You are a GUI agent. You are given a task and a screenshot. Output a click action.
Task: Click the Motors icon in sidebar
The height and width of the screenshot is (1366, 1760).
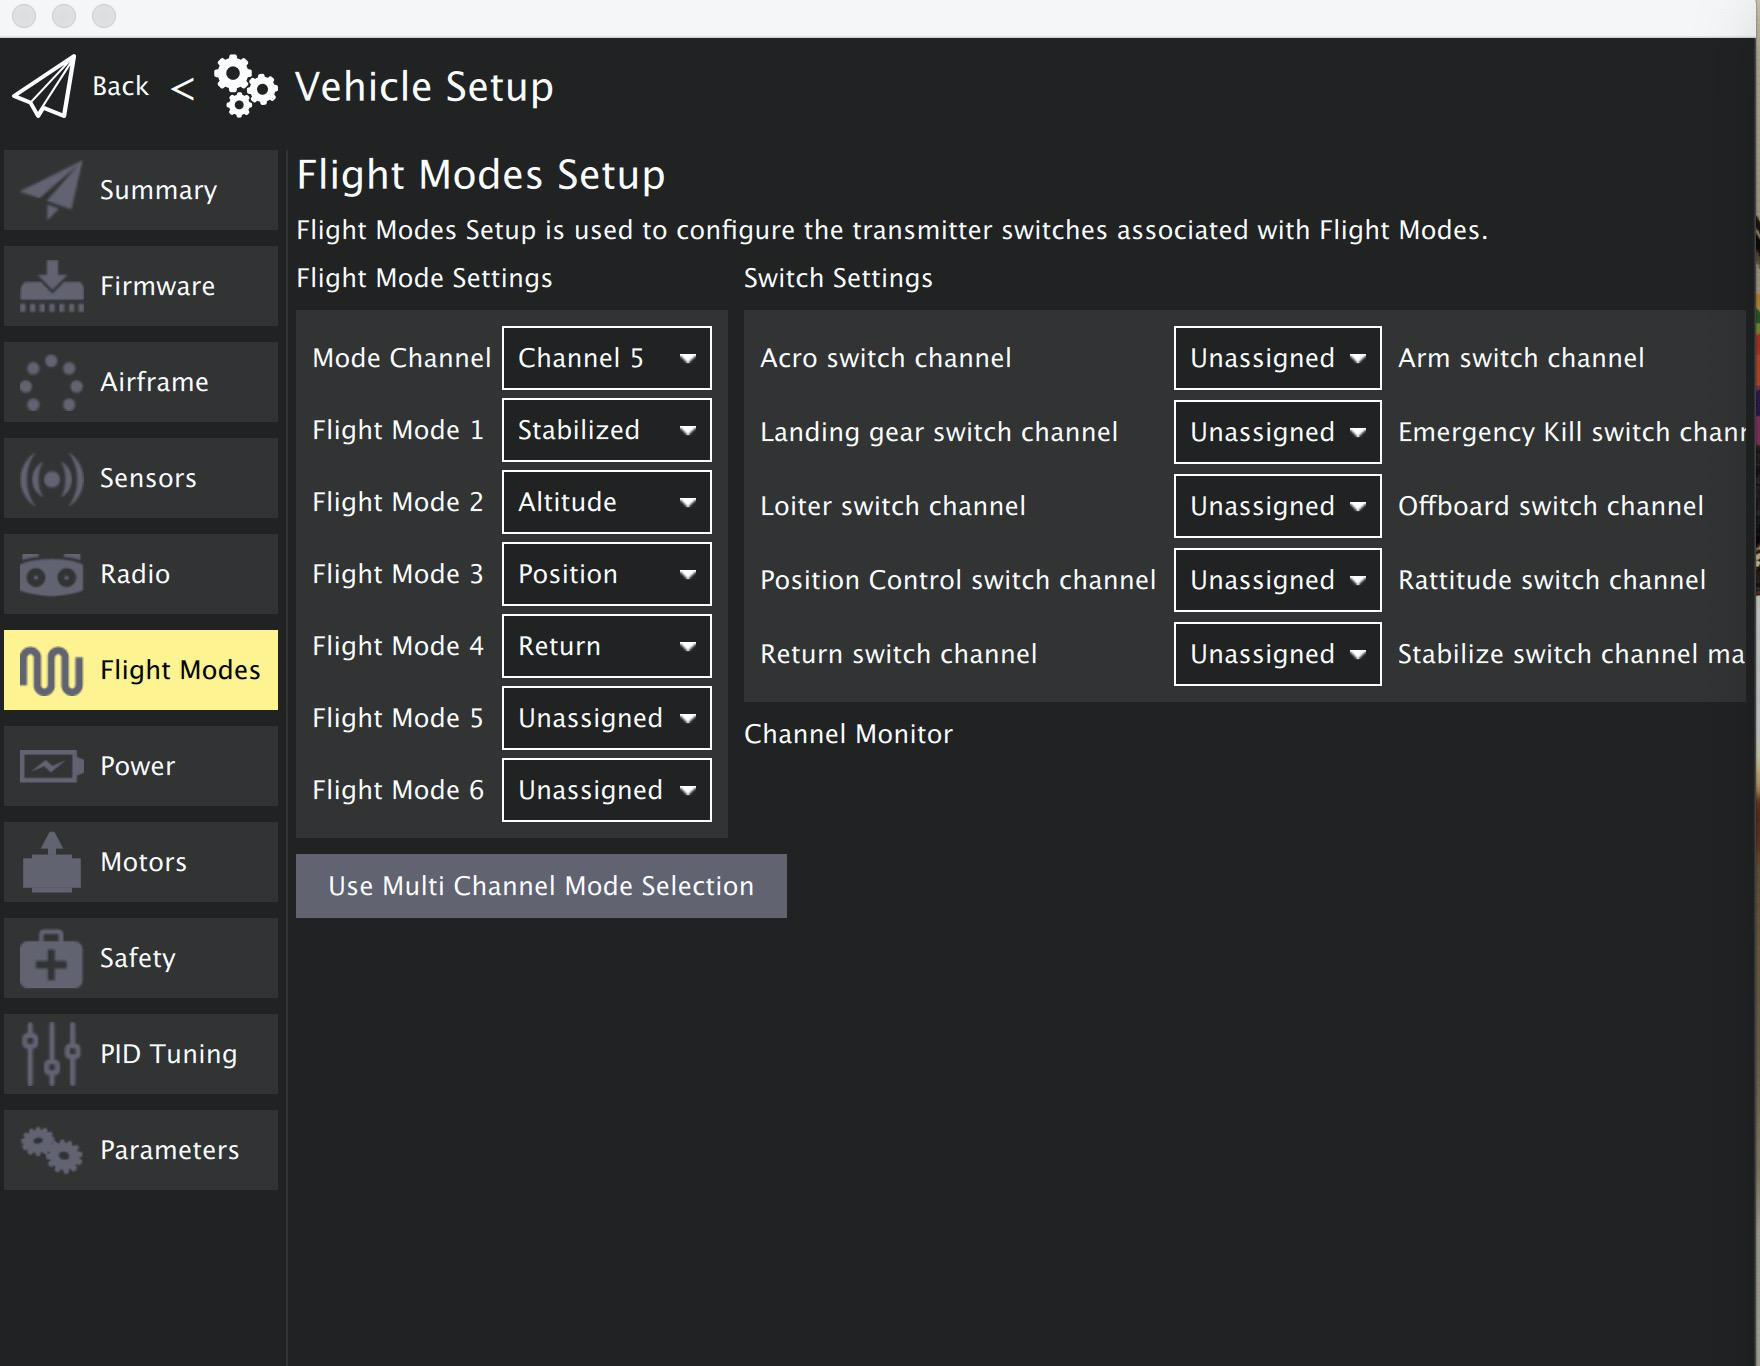coord(51,862)
